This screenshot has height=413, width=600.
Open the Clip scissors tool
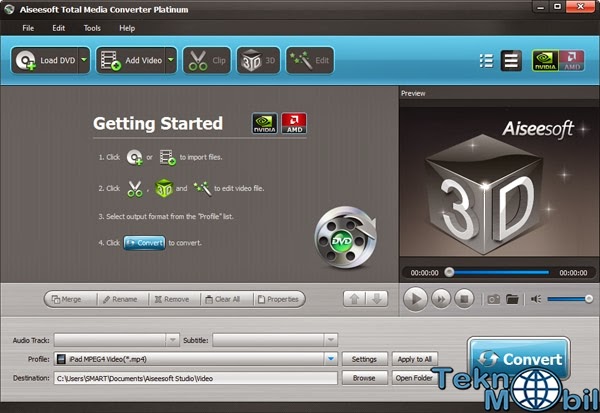(x=207, y=60)
